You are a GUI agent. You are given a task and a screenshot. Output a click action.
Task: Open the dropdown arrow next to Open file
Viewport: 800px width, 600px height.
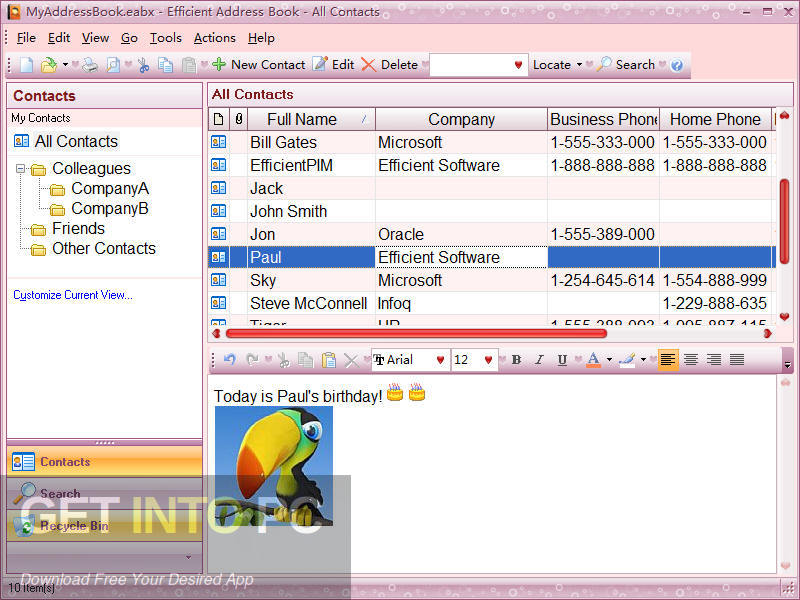(x=65, y=65)
